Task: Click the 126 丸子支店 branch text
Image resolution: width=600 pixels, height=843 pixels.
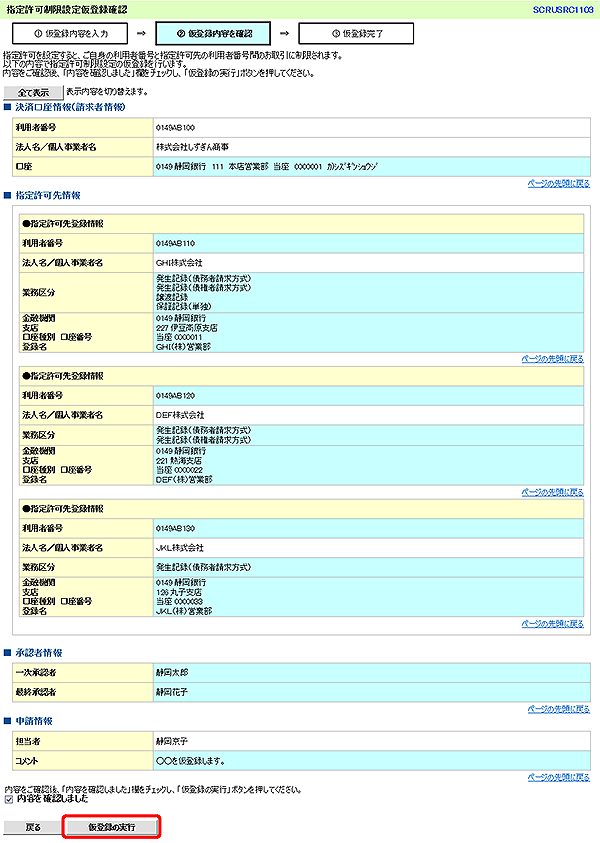Action: 179,592
